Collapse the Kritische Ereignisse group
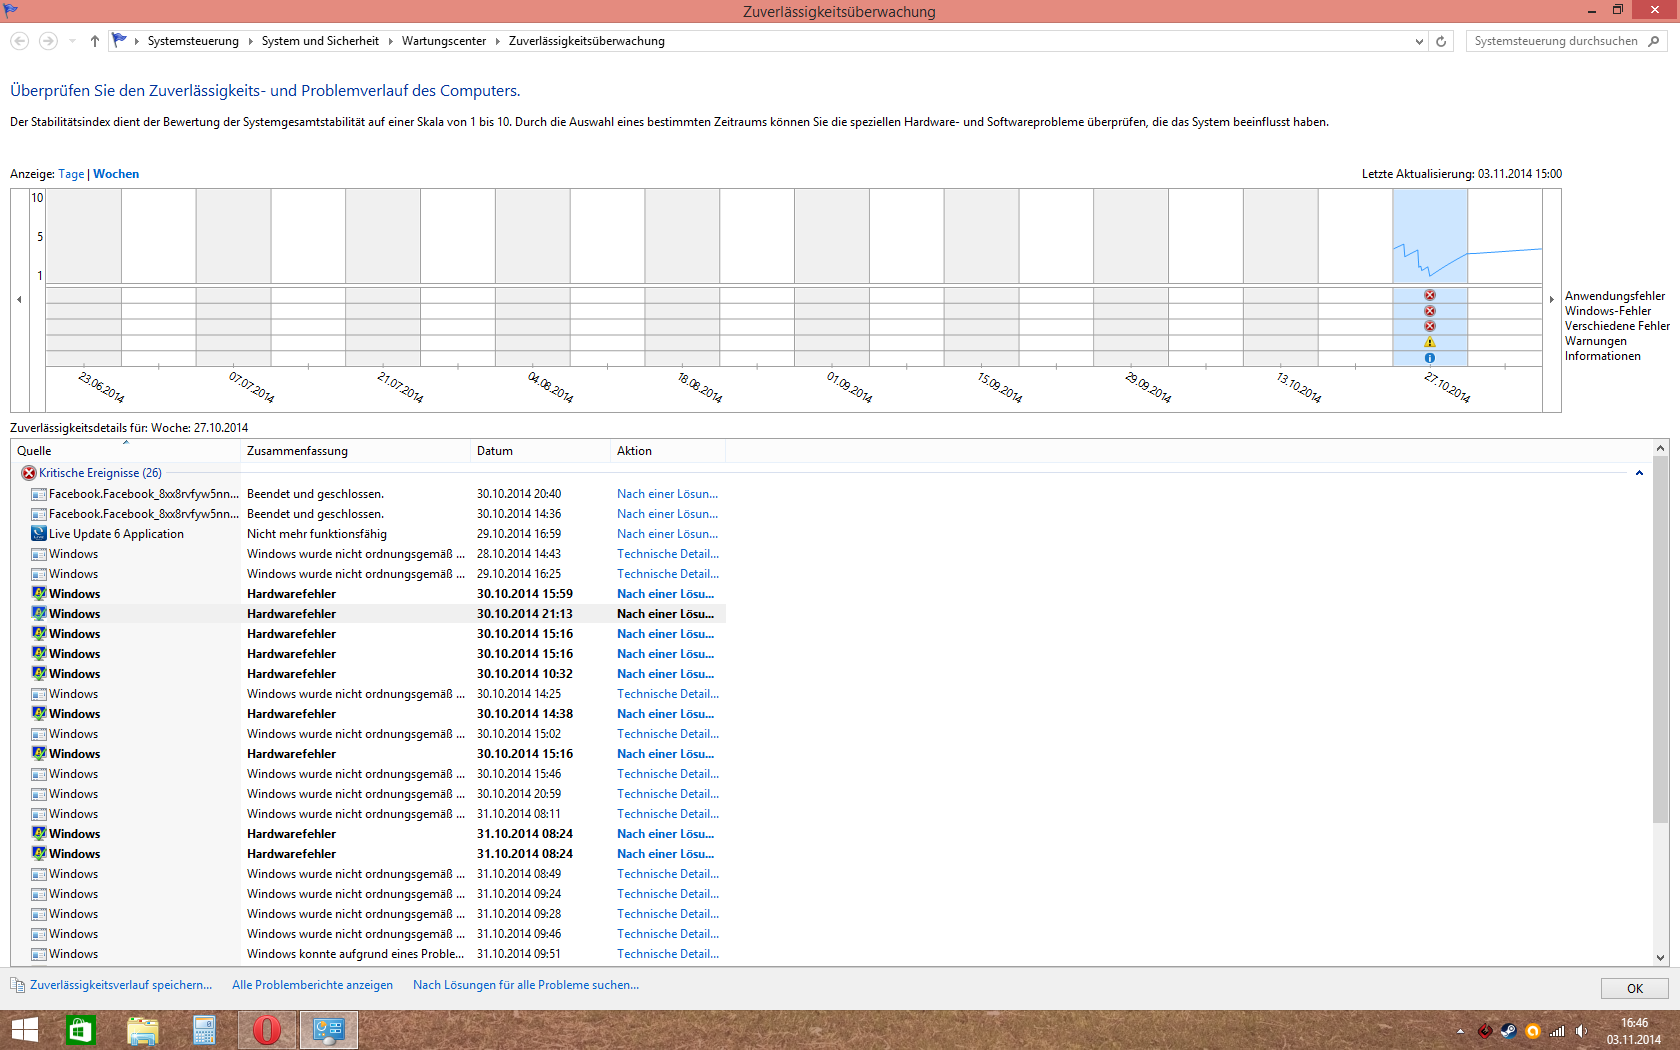 pos(1639,473)
